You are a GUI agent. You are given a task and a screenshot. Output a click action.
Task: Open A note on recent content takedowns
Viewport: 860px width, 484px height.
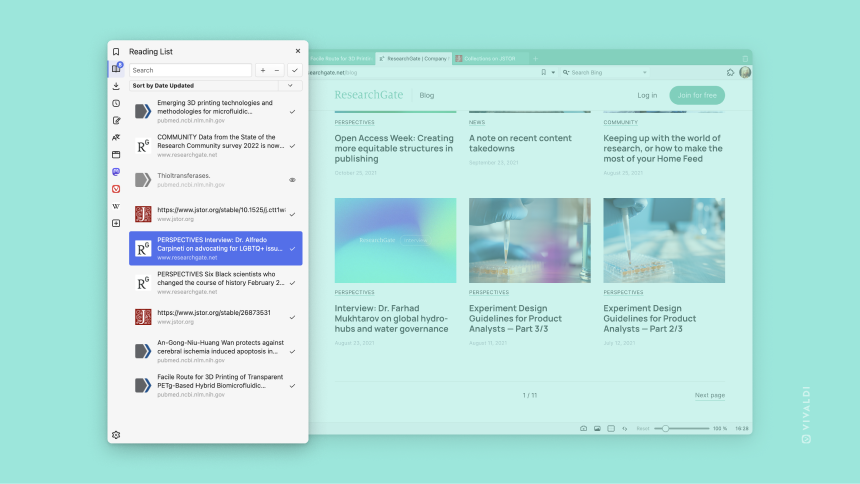(520, 143)
